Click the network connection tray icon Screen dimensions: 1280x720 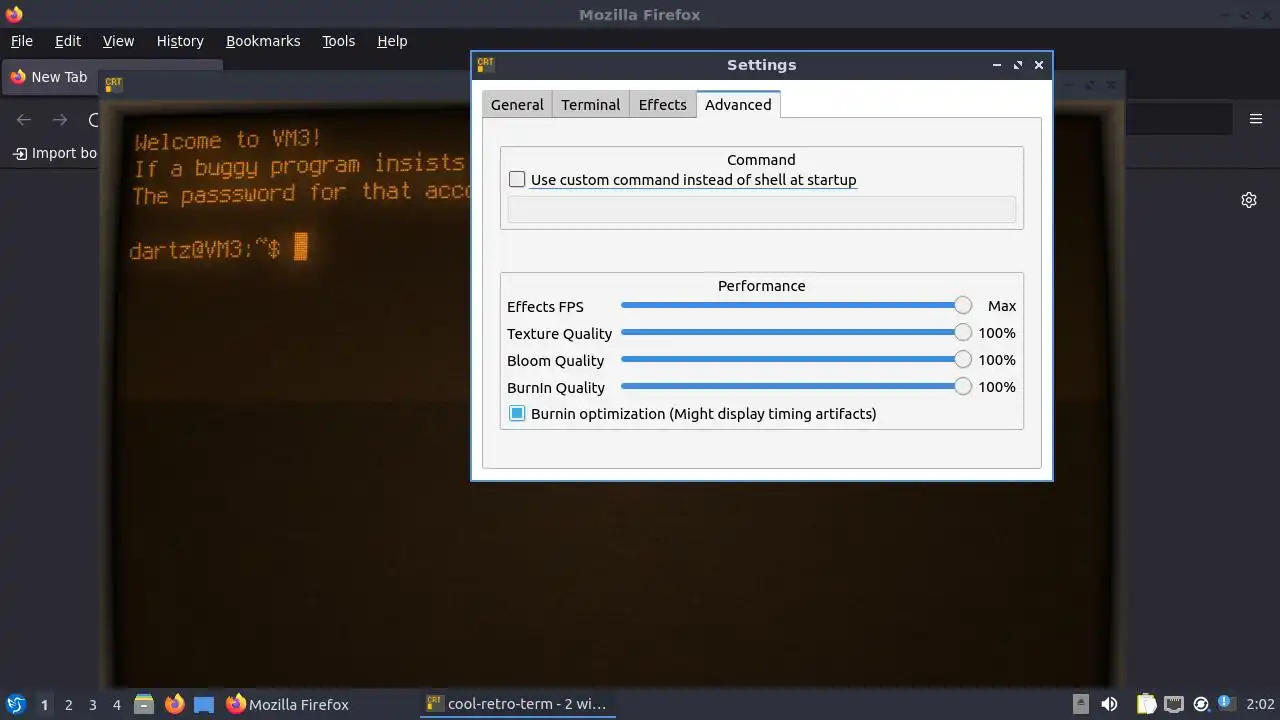coord(1174,704)
